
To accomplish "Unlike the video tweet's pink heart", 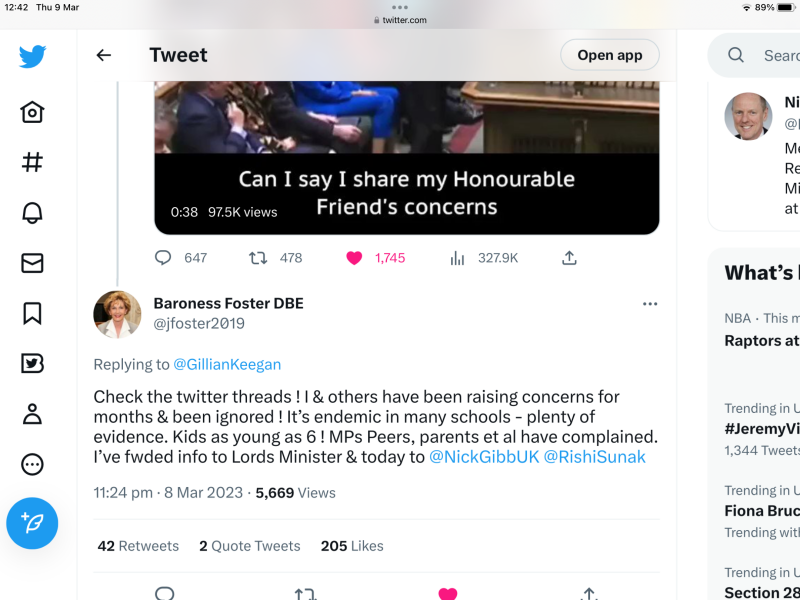I will pyautogui.click(x=354, y=258).
